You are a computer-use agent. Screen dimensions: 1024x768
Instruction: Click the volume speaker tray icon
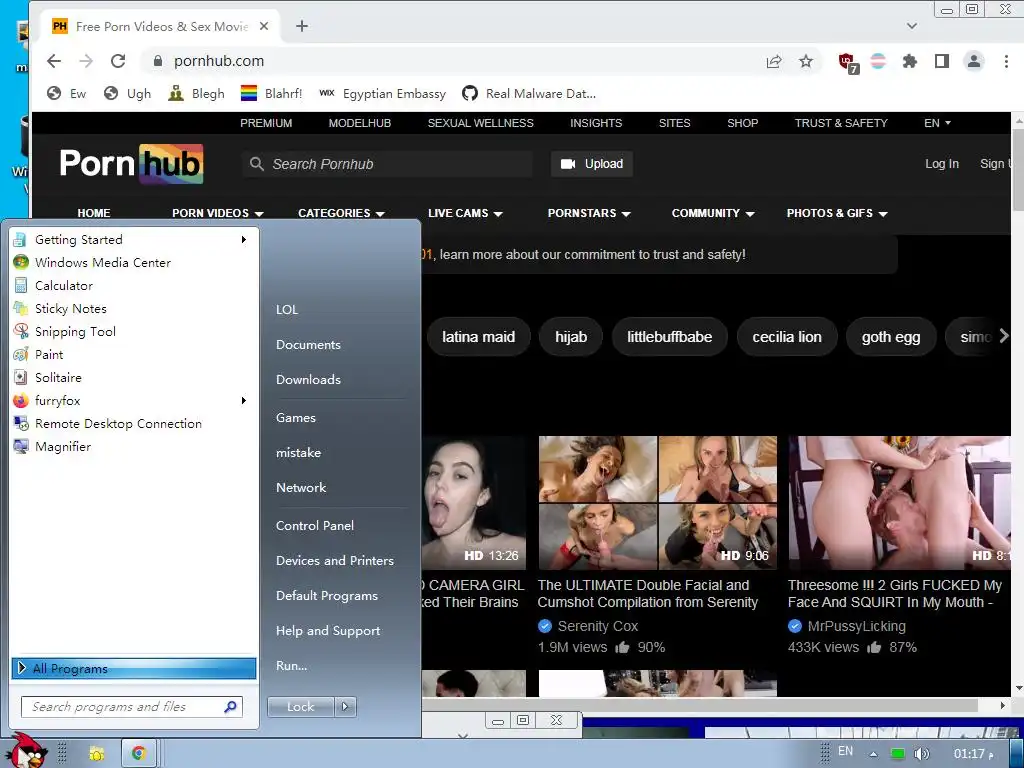point(921,754)
